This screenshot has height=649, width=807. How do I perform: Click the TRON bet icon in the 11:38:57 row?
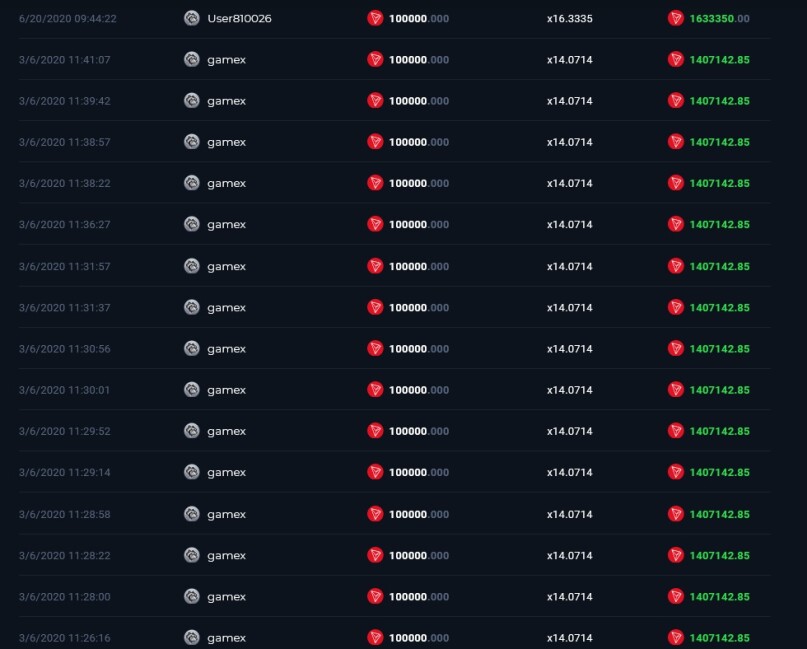coord(375,142)
